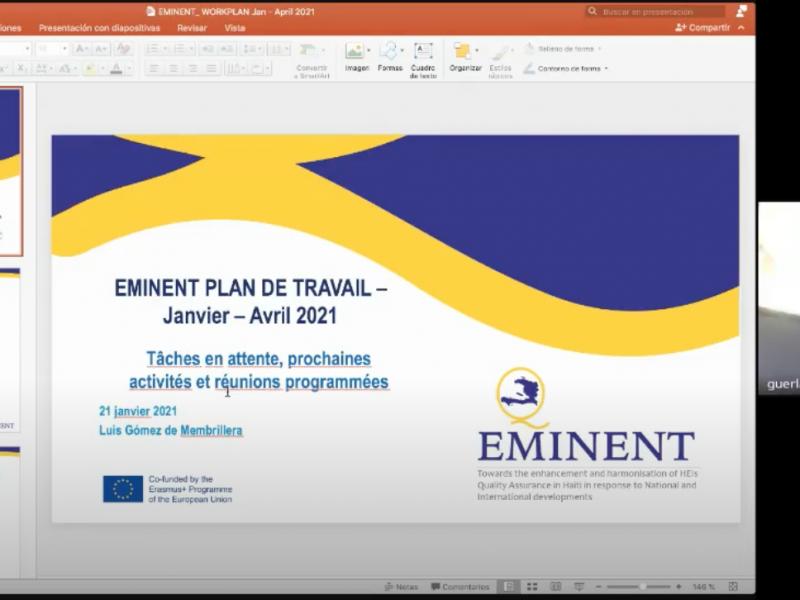Open the align text vertical dropdown

tap(260, 68)
